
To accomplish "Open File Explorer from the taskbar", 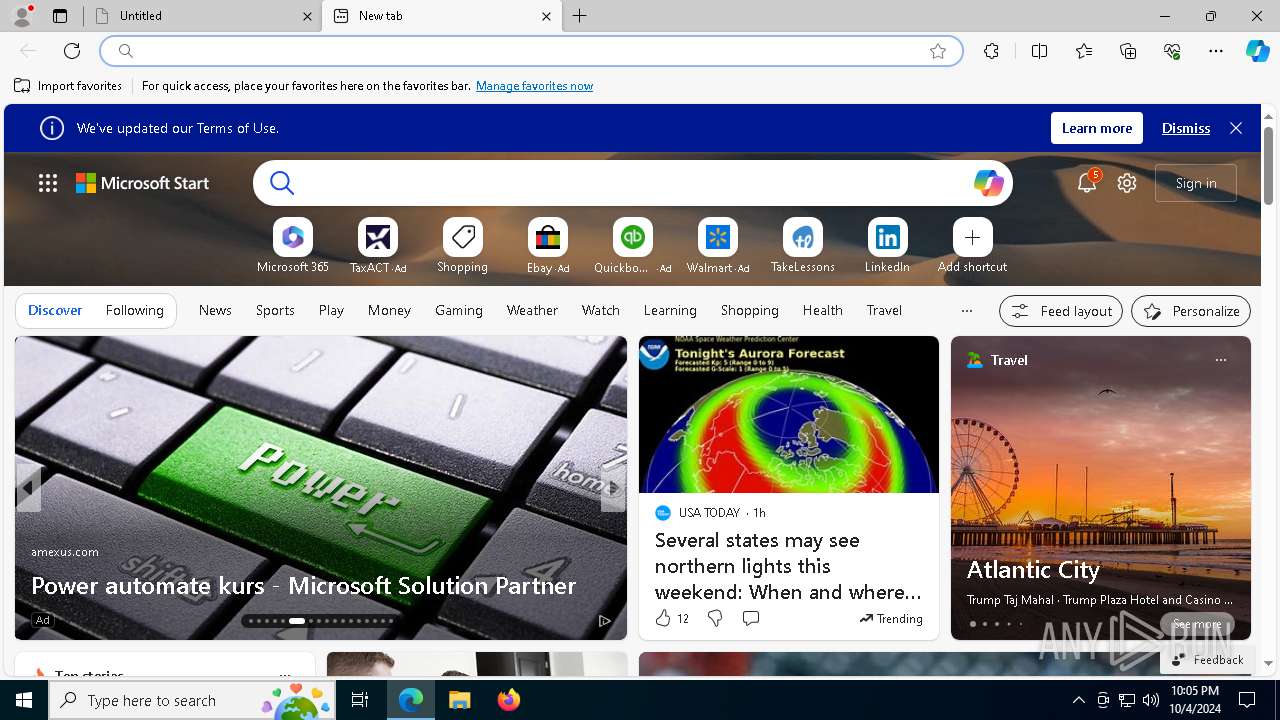I will point(459,700).
